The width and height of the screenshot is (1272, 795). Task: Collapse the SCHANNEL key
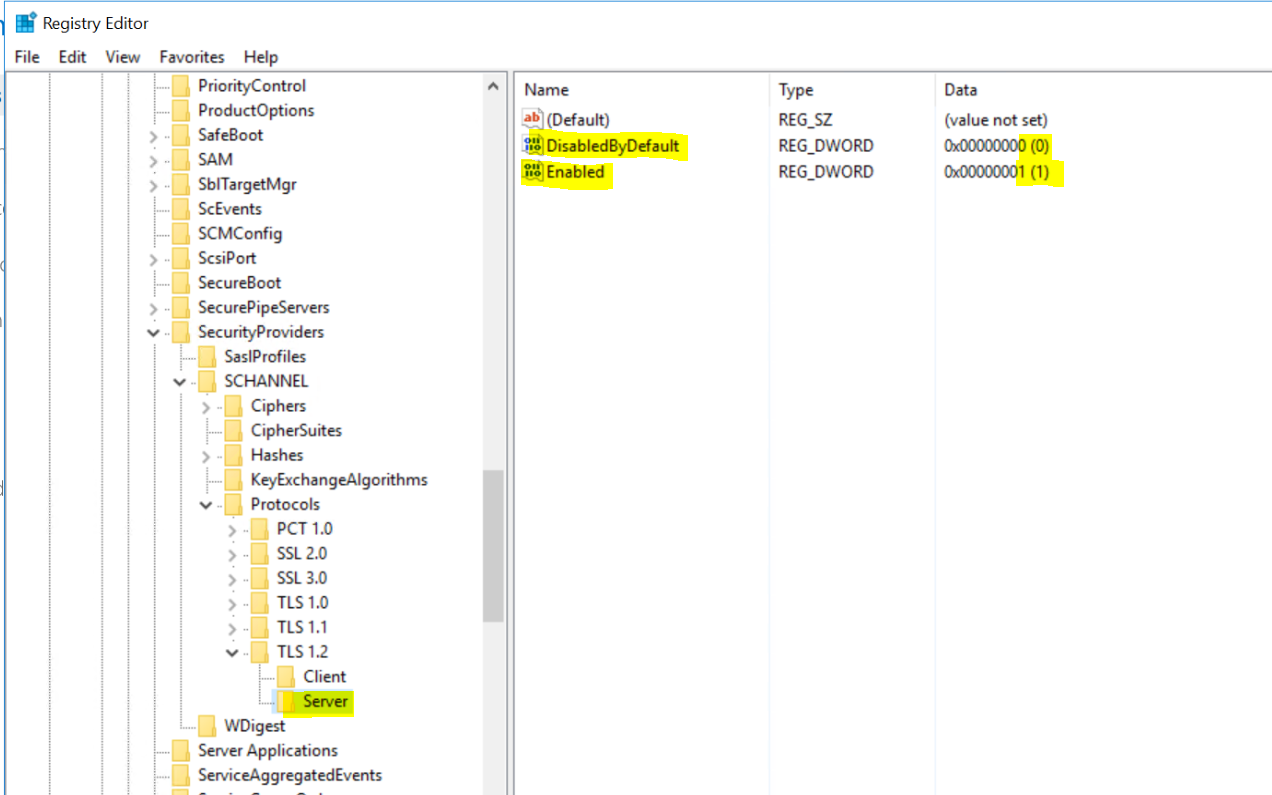[179, 381]
